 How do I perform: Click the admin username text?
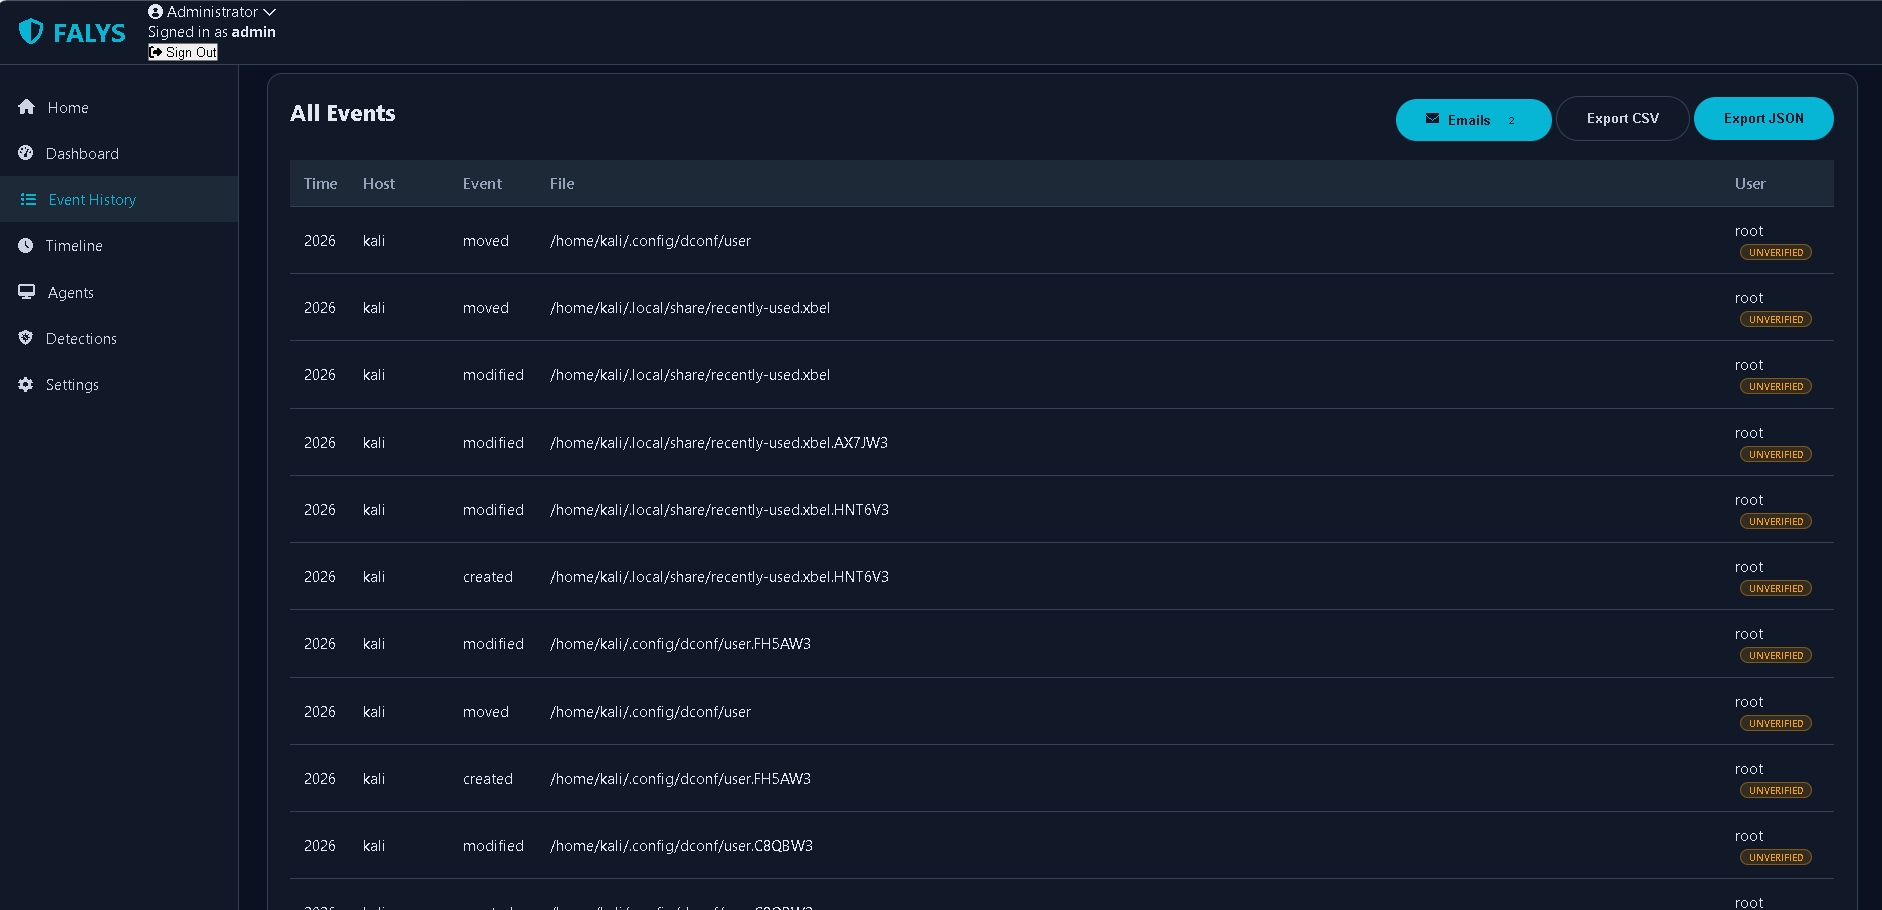(254, 32)
